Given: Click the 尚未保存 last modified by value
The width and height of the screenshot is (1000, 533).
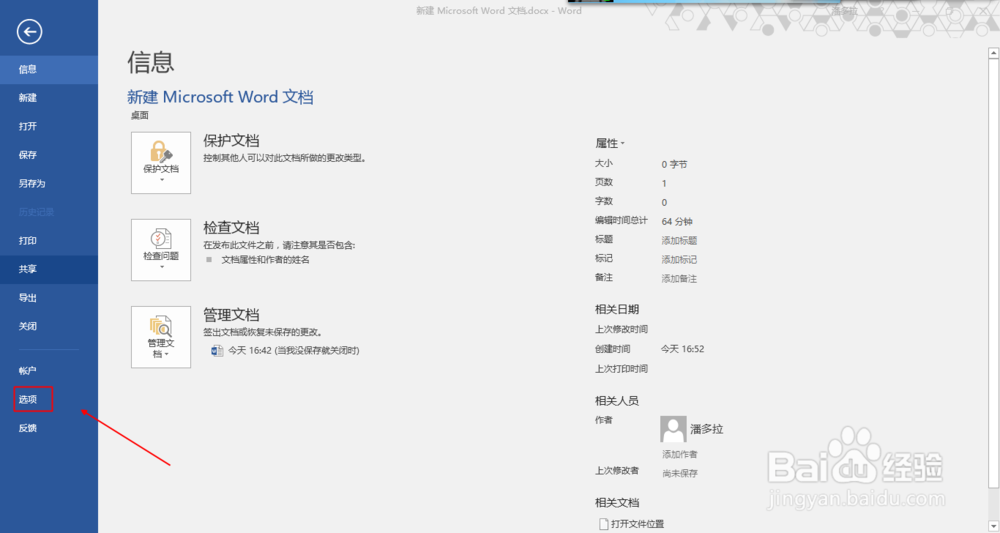Looking at the screenshot, I should click(x=679, y=474).
